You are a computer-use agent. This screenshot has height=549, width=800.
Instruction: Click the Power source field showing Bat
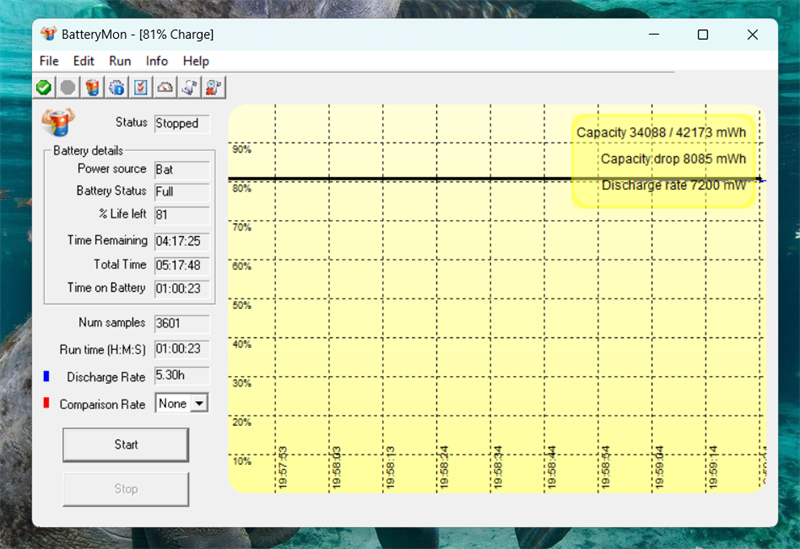coord(182,169)
